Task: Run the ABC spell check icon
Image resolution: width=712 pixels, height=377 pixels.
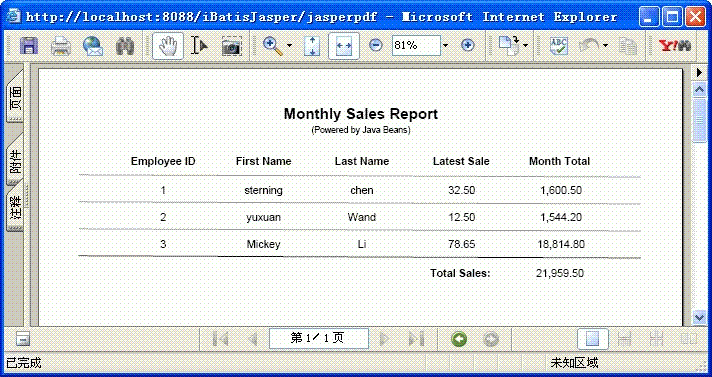Action: point(559,46)
